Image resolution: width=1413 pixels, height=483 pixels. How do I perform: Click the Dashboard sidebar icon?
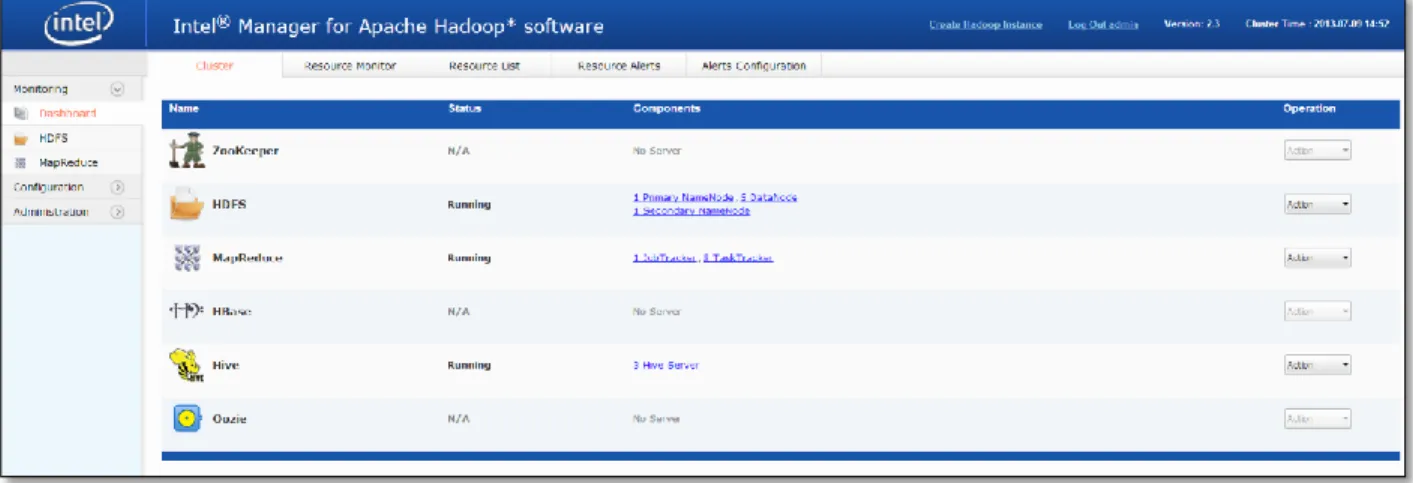coord(21,114)
